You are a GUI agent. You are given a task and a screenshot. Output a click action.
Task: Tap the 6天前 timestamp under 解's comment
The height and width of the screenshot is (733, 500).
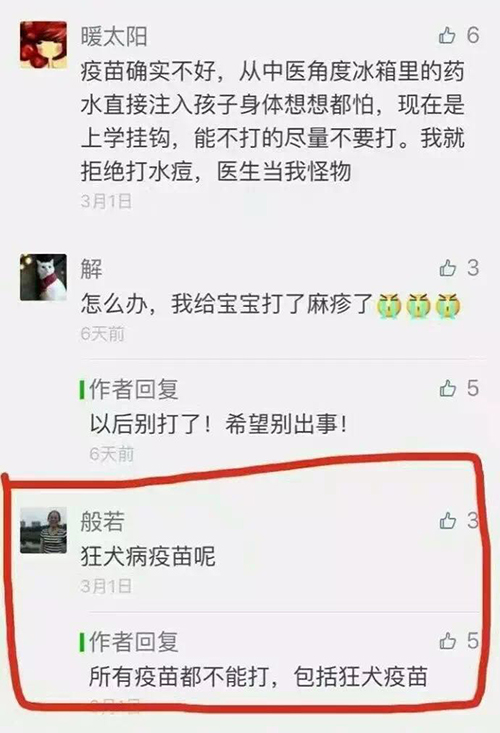click(x=103, y=334)
